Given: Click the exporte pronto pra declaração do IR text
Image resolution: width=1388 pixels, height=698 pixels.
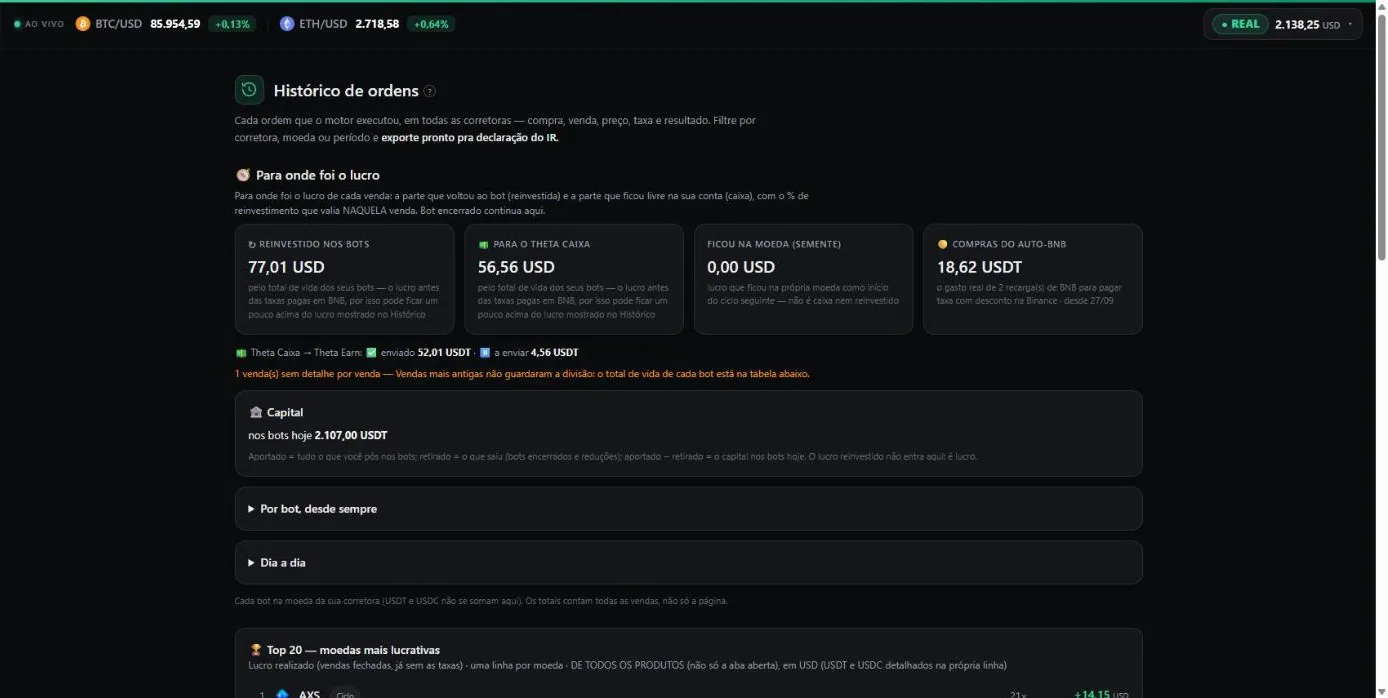Looking at the screenshot, I should pos(469,138).
